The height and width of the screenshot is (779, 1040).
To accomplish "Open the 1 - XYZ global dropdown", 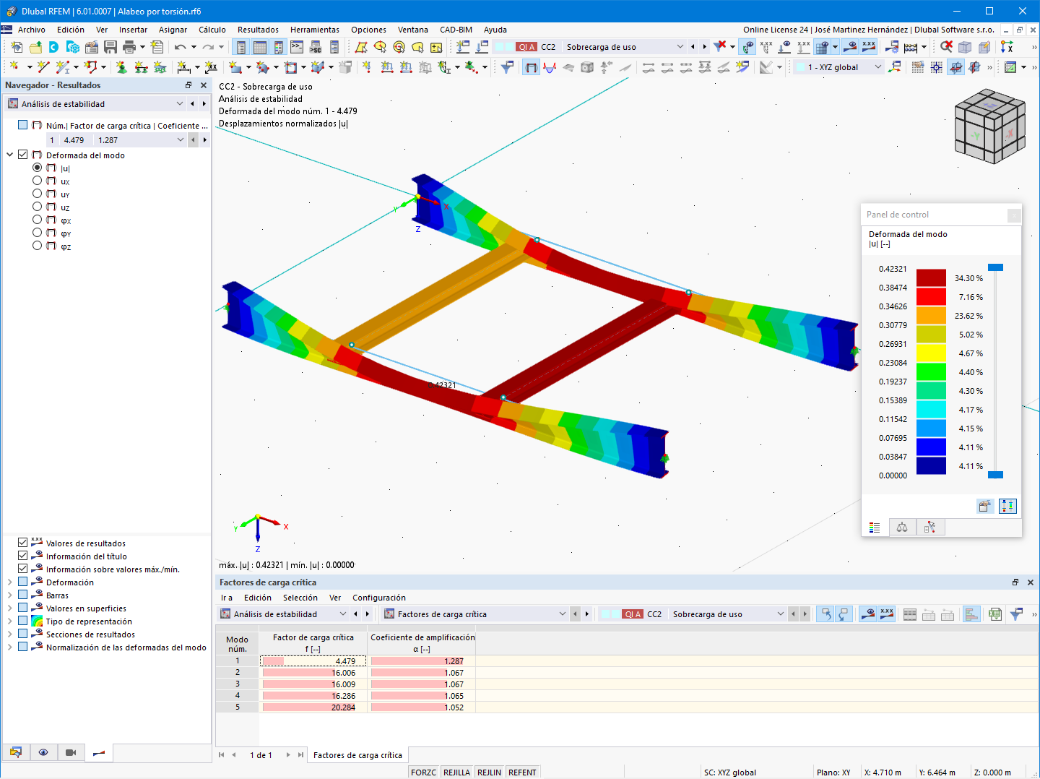I will (x=878, y=67).
